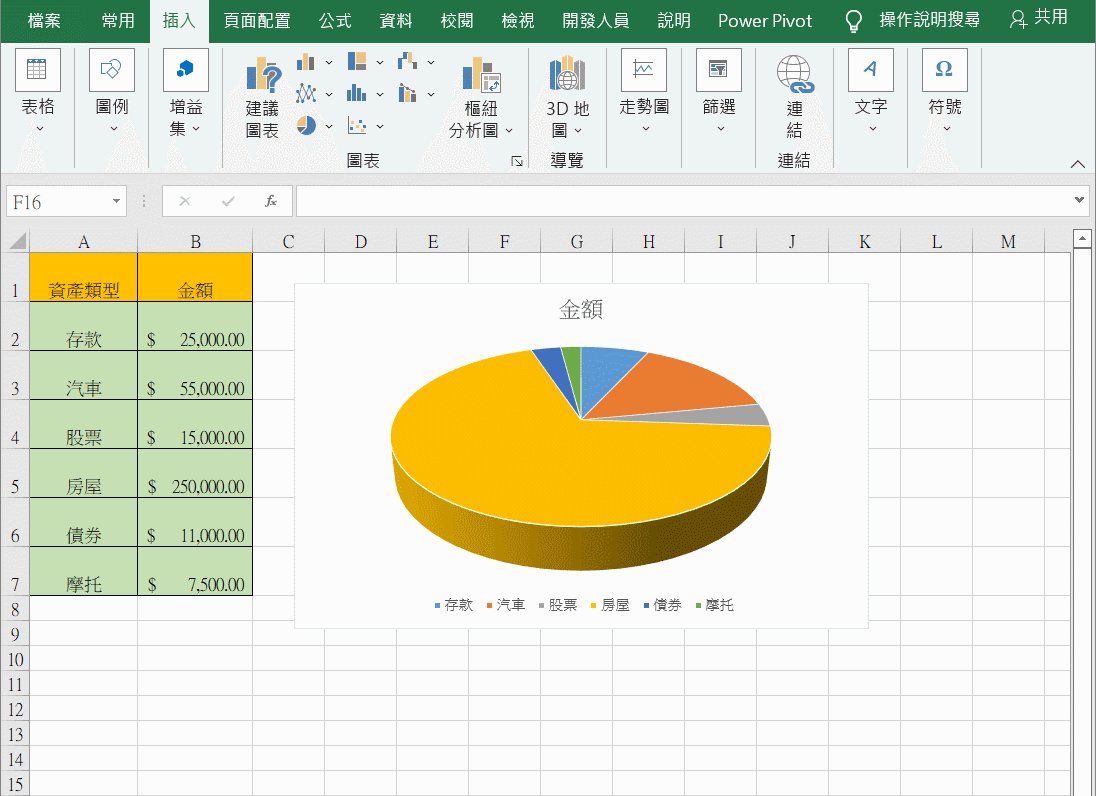Switch to the 校閱 Review tab
This screenshot has width=1096, height=796.
[456, 21]
